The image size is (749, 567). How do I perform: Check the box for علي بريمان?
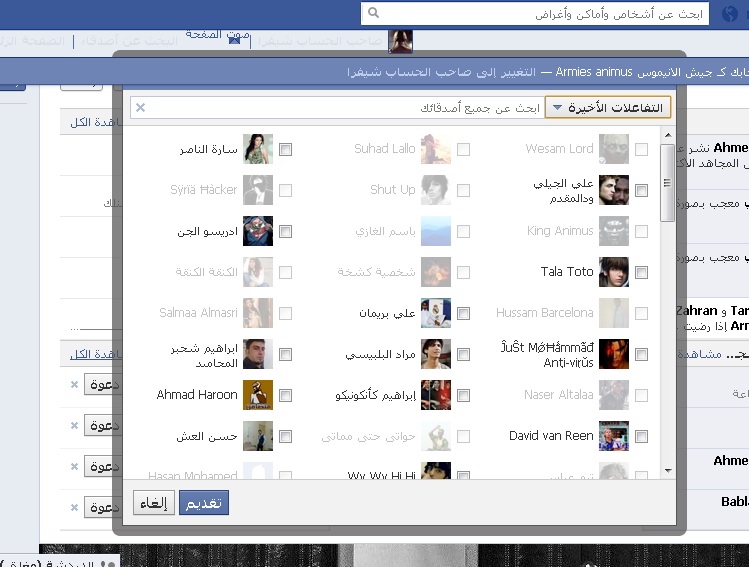[463, 313]
